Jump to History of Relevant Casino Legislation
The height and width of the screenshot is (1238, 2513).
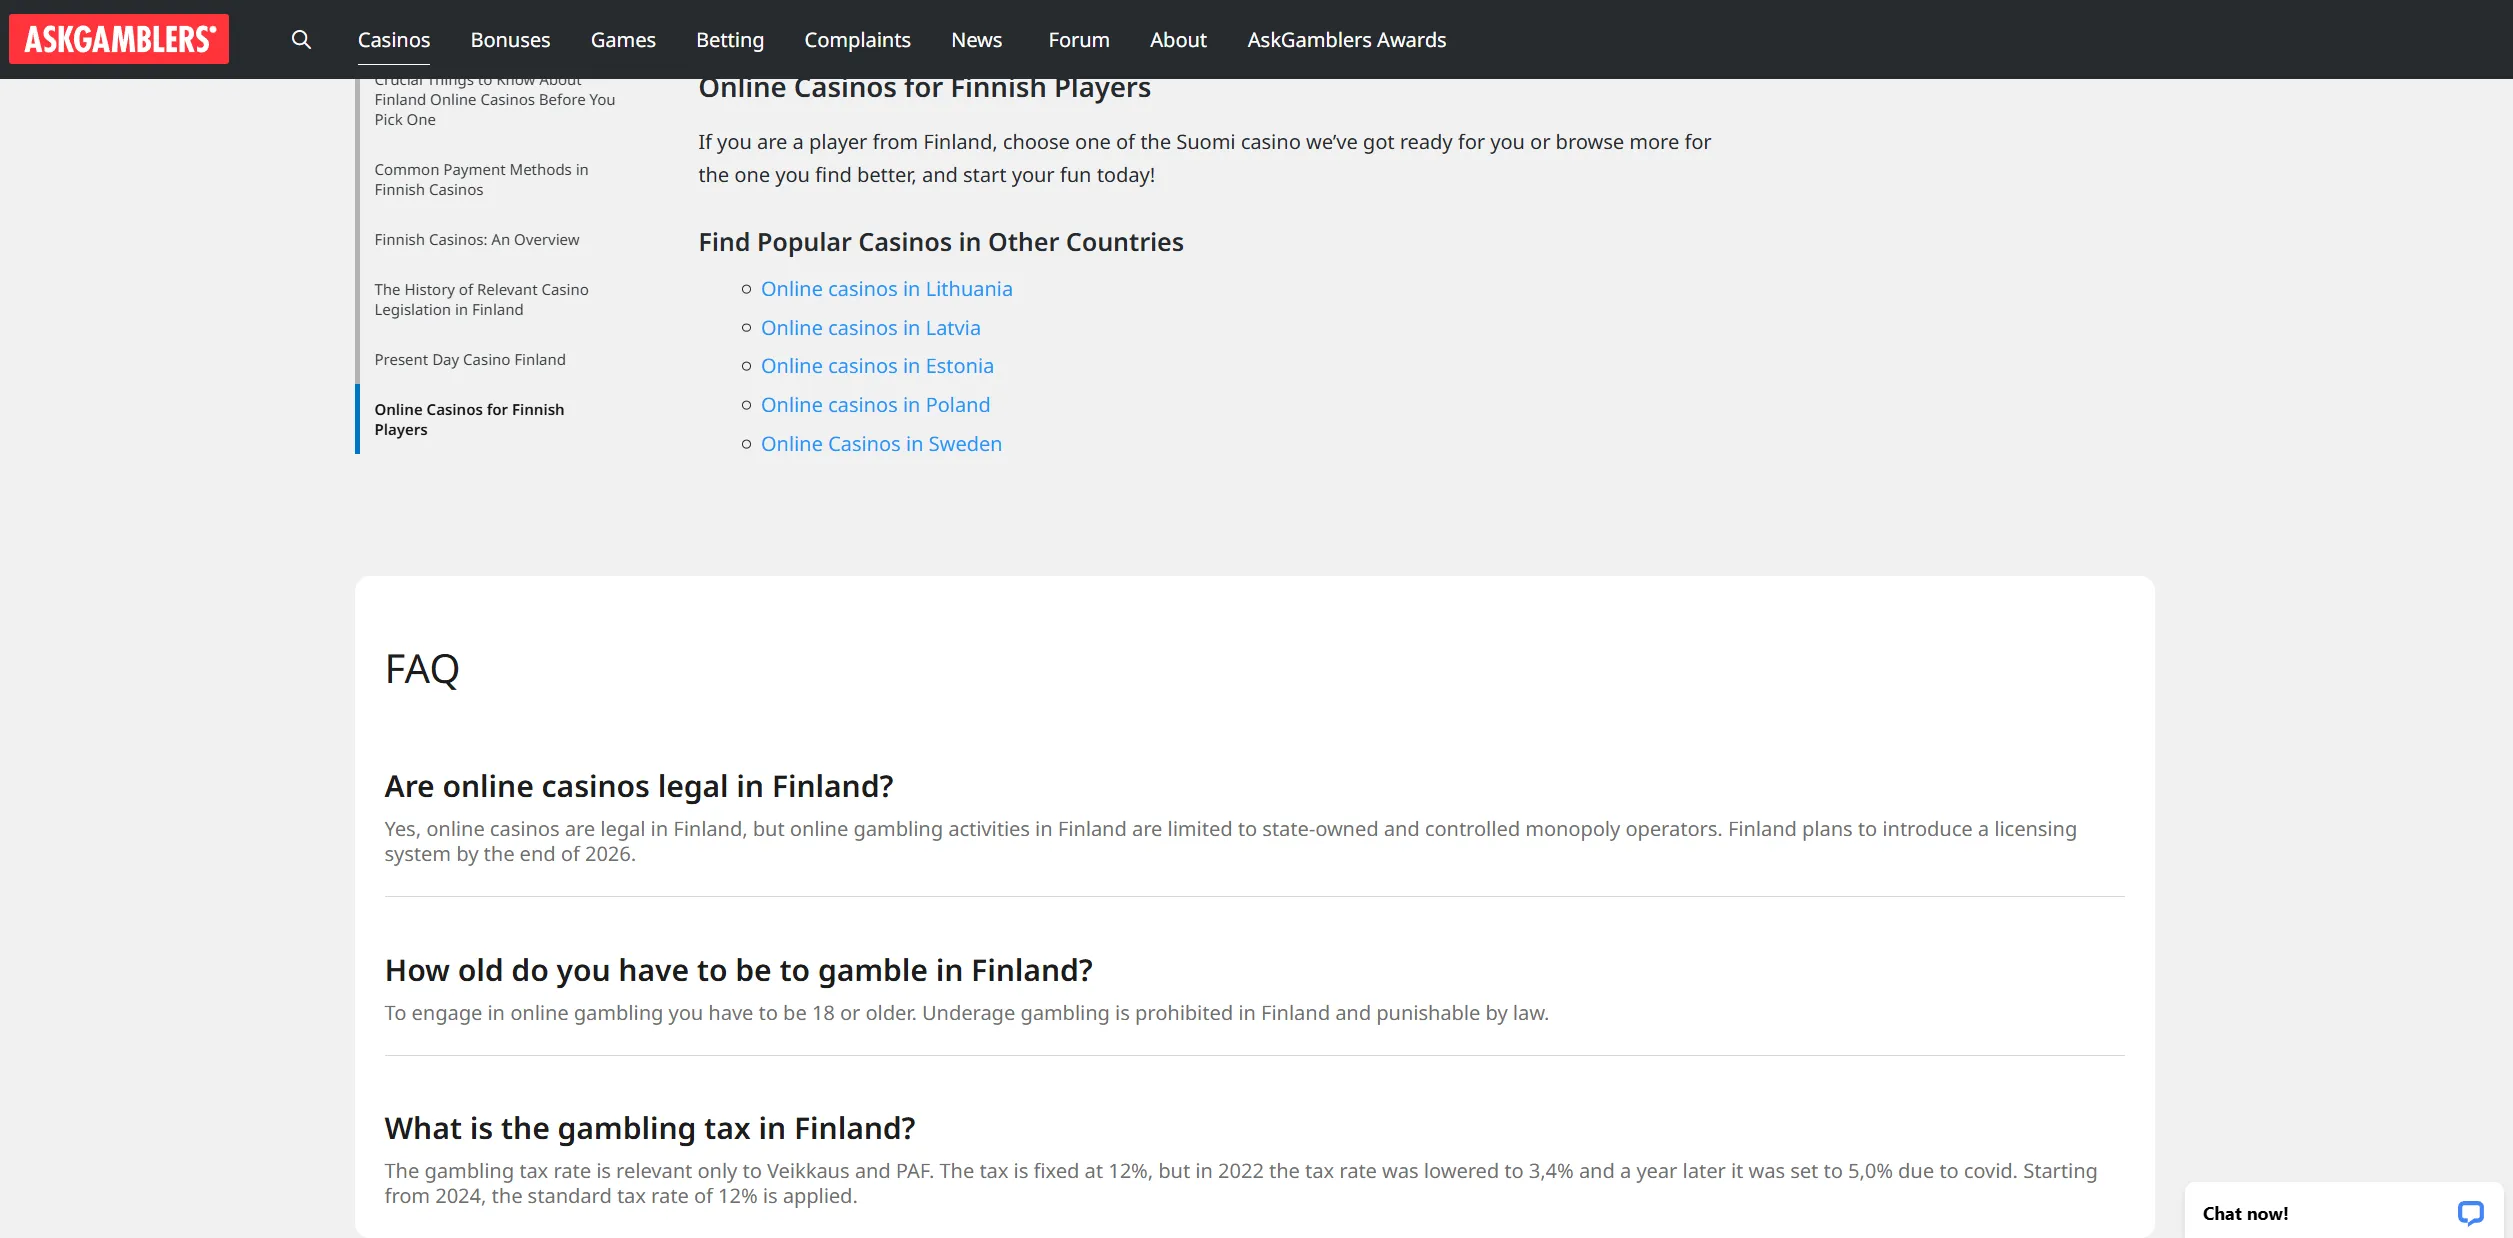click(x=481, y=300)
